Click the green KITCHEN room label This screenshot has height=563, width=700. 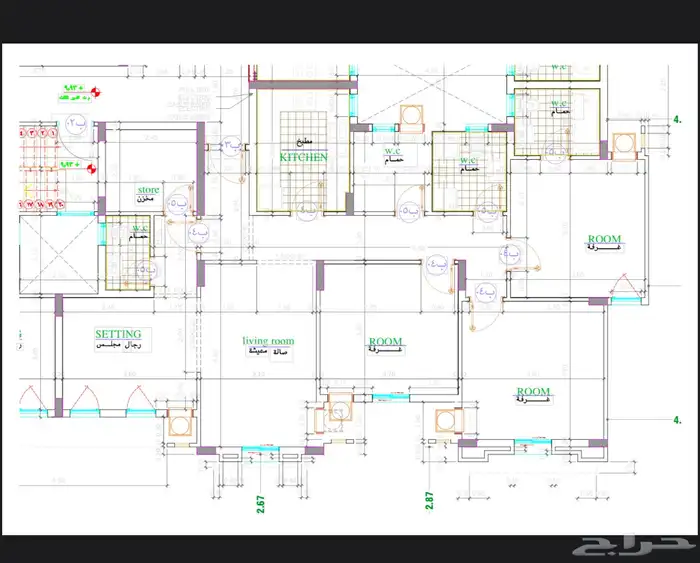coord(302,158)
